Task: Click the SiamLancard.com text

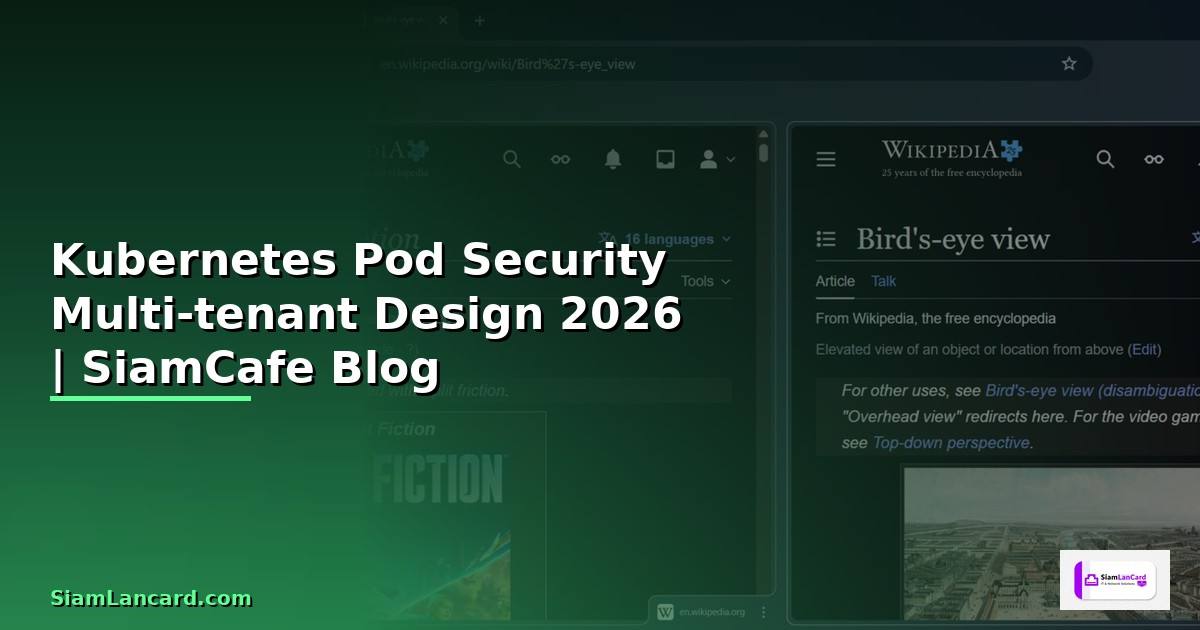Action: 151,598
